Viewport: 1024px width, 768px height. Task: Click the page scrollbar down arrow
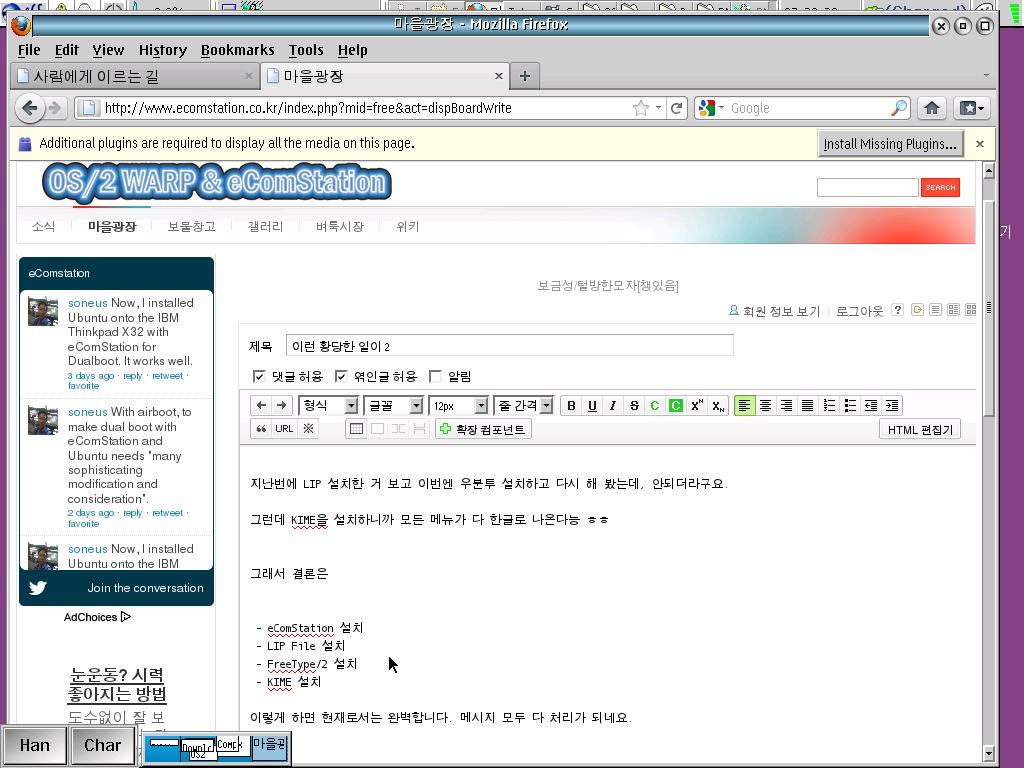(x=989, y=753)
